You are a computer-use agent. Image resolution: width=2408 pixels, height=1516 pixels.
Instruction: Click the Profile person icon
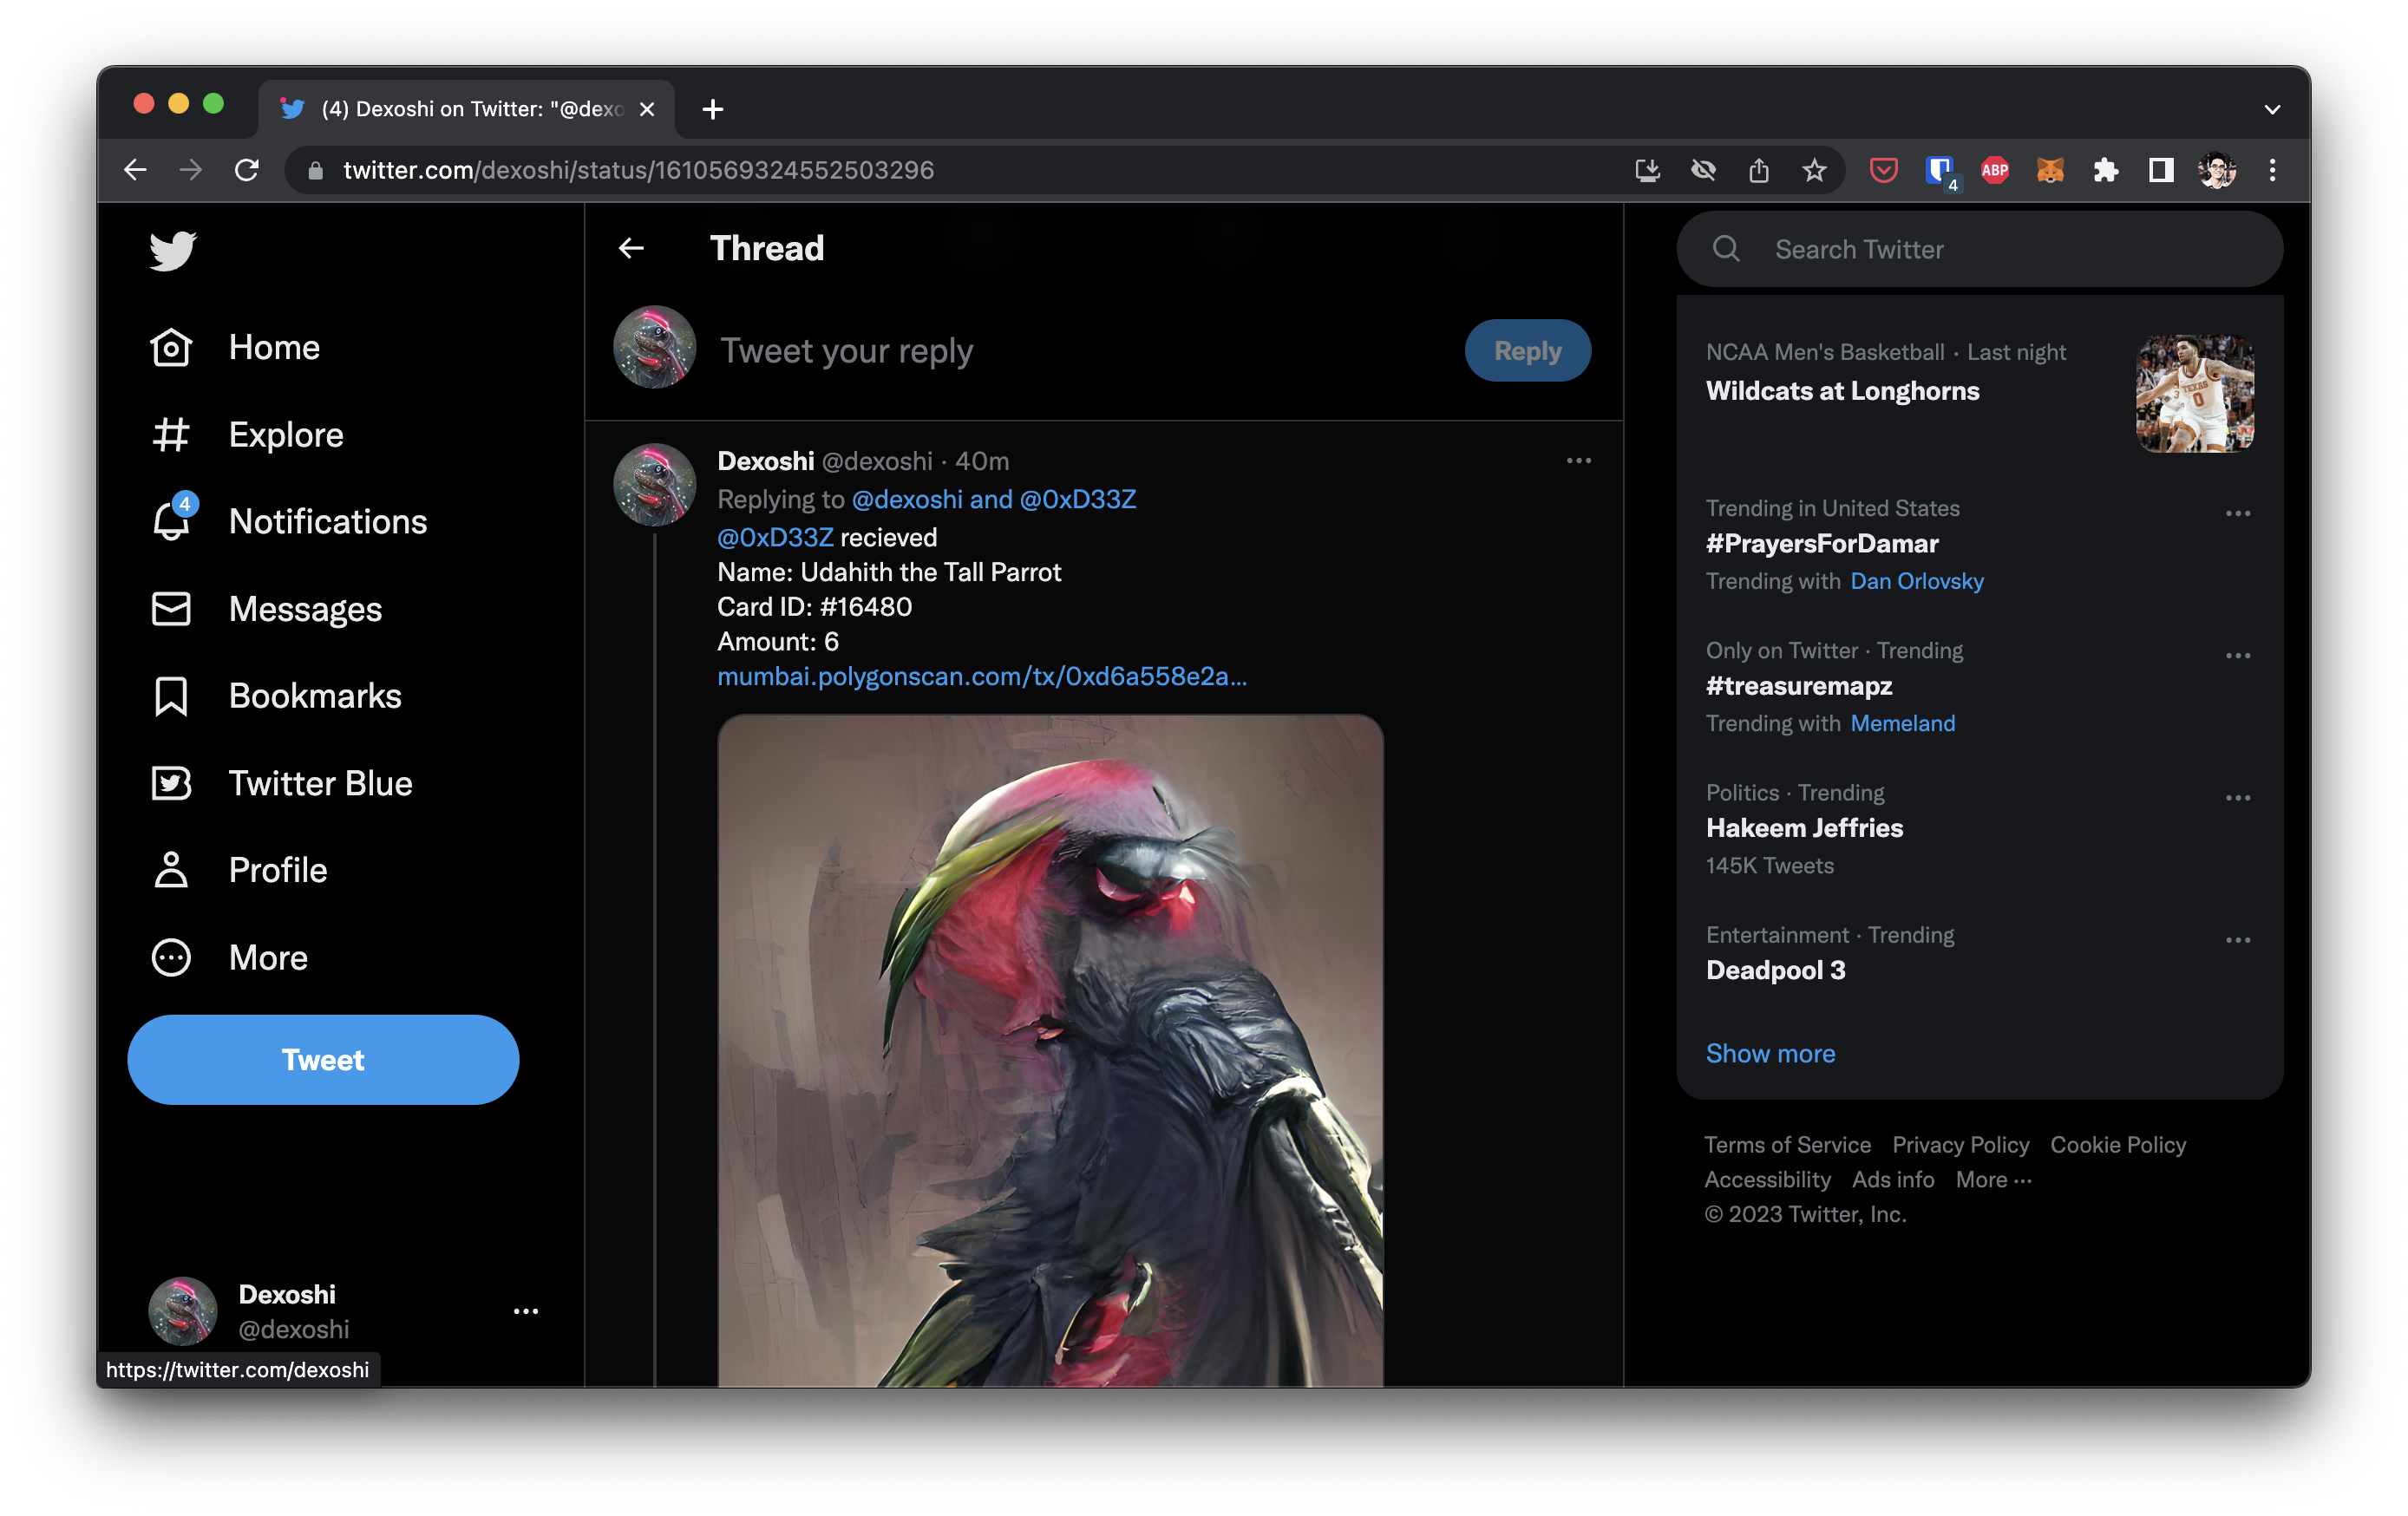[171, 870]
